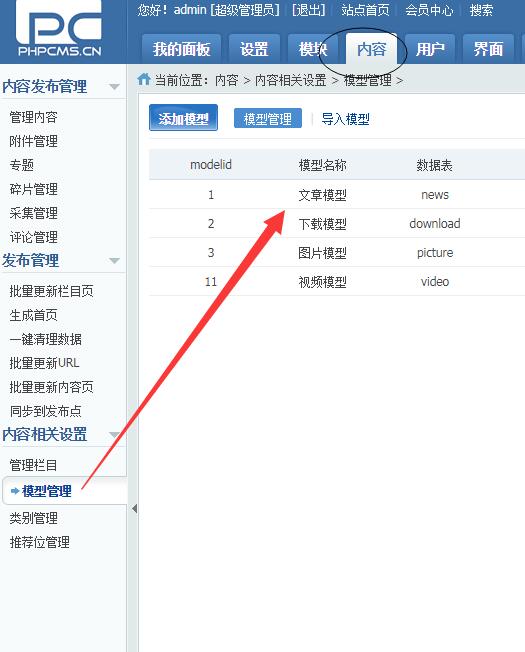The height and width of the screenshot is (652, 525).
Task: Select 模型管理 sidebar item
Action: (47, 491)
